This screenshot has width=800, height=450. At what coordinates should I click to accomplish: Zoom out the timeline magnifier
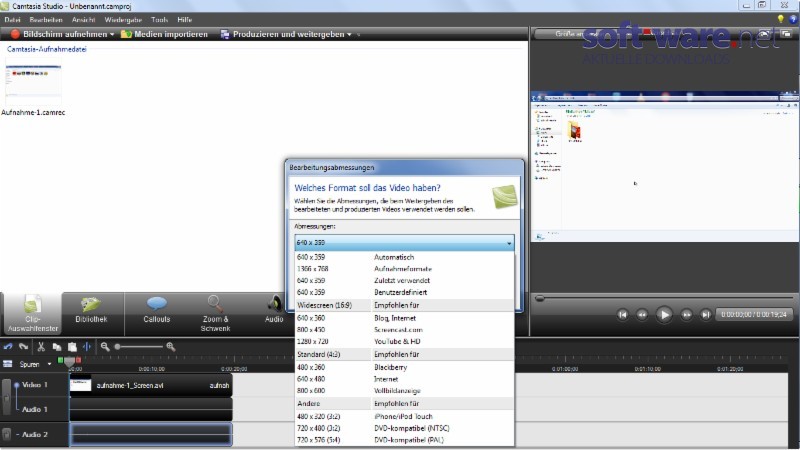click(105, 347)
